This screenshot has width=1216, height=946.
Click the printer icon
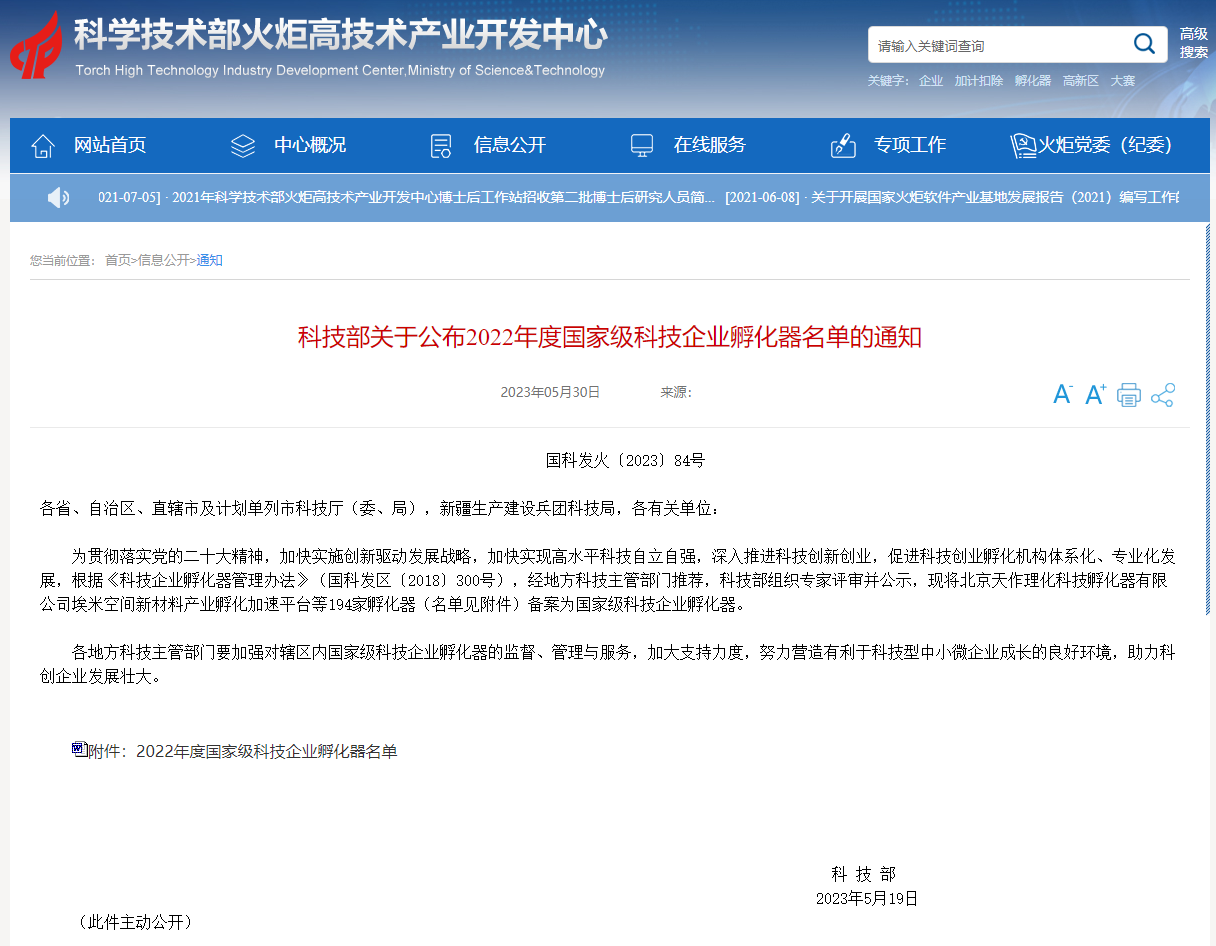[1129, 395]
